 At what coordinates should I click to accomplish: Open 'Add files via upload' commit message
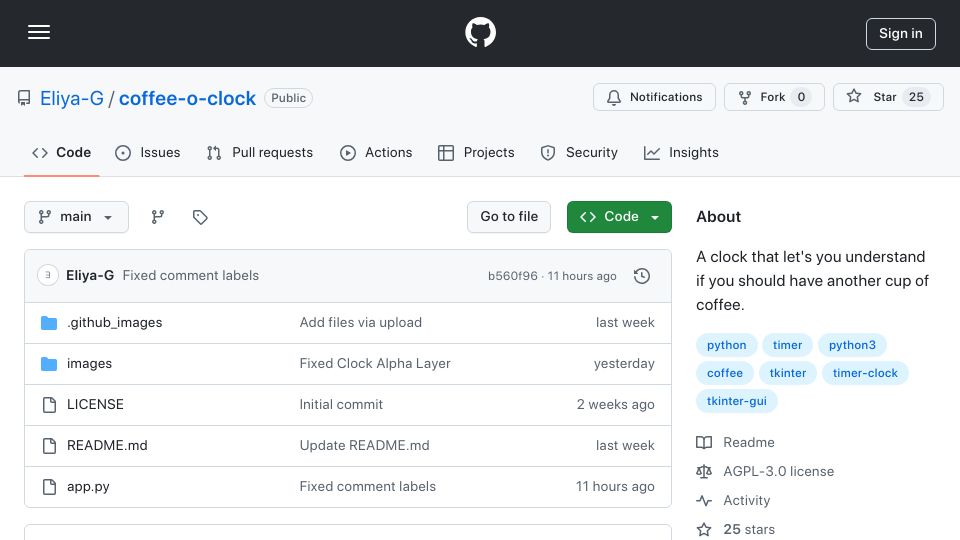[x=361, y=323]
